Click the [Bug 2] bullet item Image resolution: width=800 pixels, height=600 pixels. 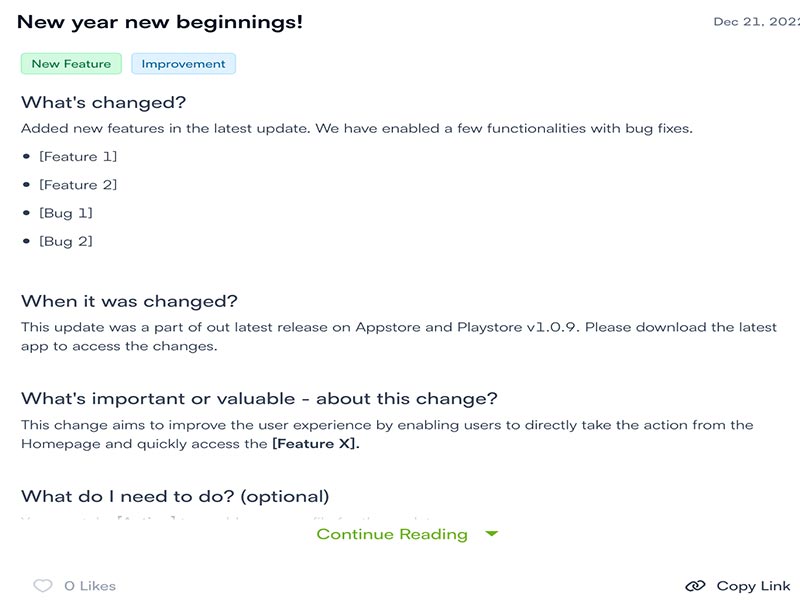tap(66, 241)
